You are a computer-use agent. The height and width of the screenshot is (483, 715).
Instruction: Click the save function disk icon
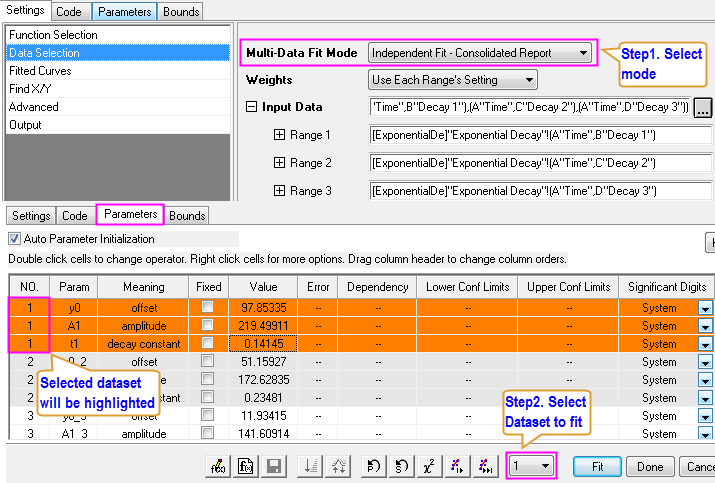point(273,466)
